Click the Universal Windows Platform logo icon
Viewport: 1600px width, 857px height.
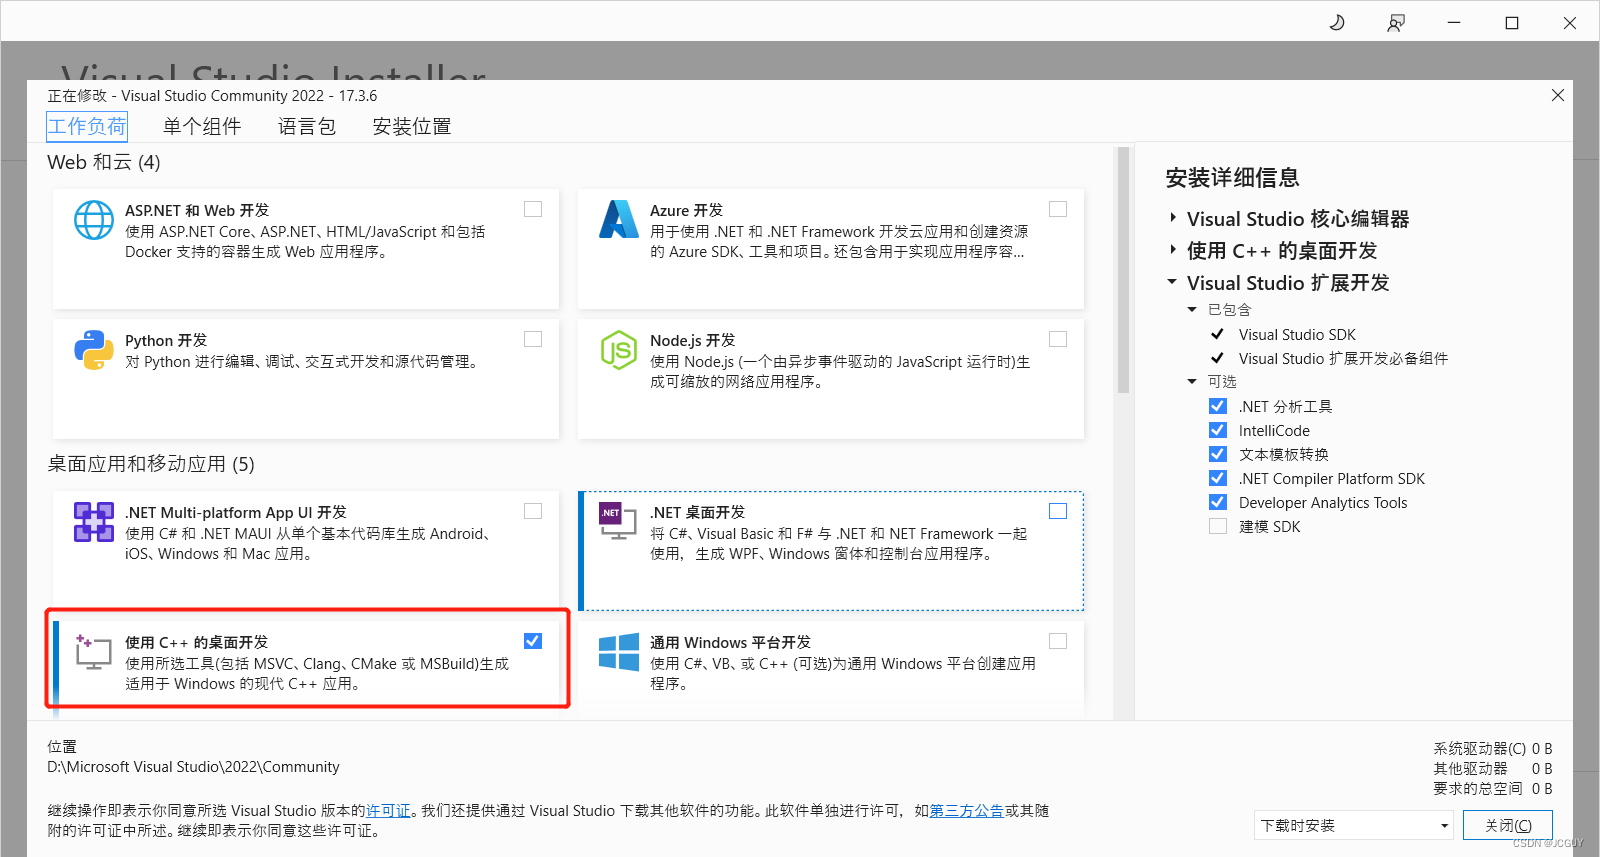tap(619, 652)
